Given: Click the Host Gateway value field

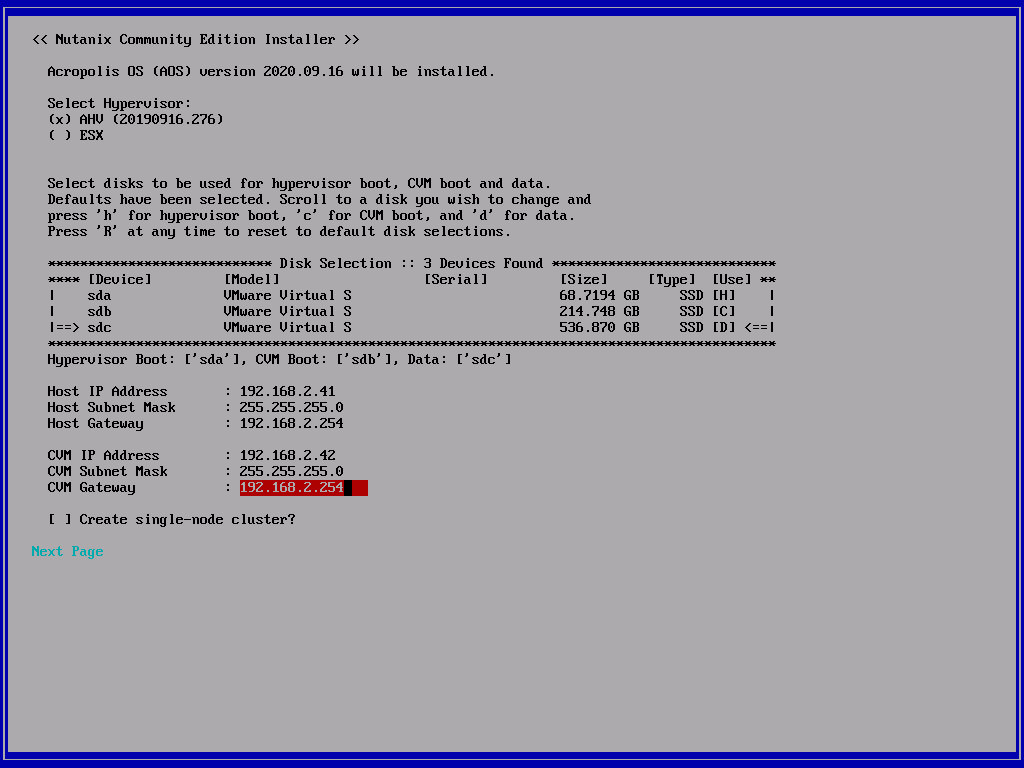Looking at the screenshot, I should coord(291,424).
